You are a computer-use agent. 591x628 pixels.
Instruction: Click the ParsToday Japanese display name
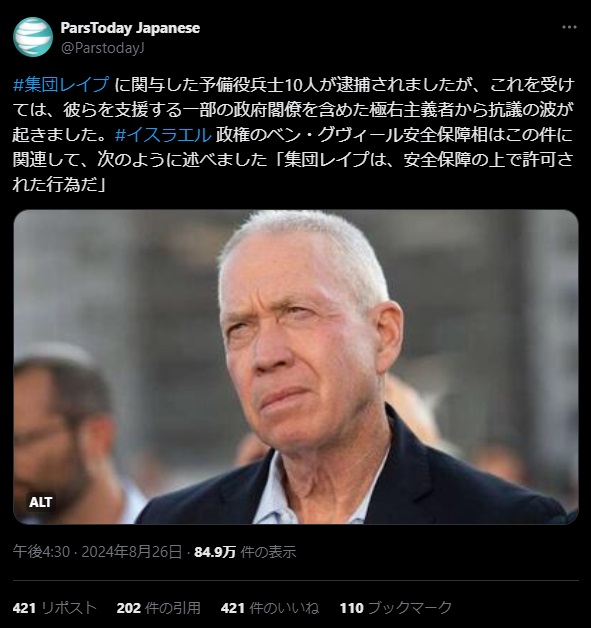pos(130,28)
